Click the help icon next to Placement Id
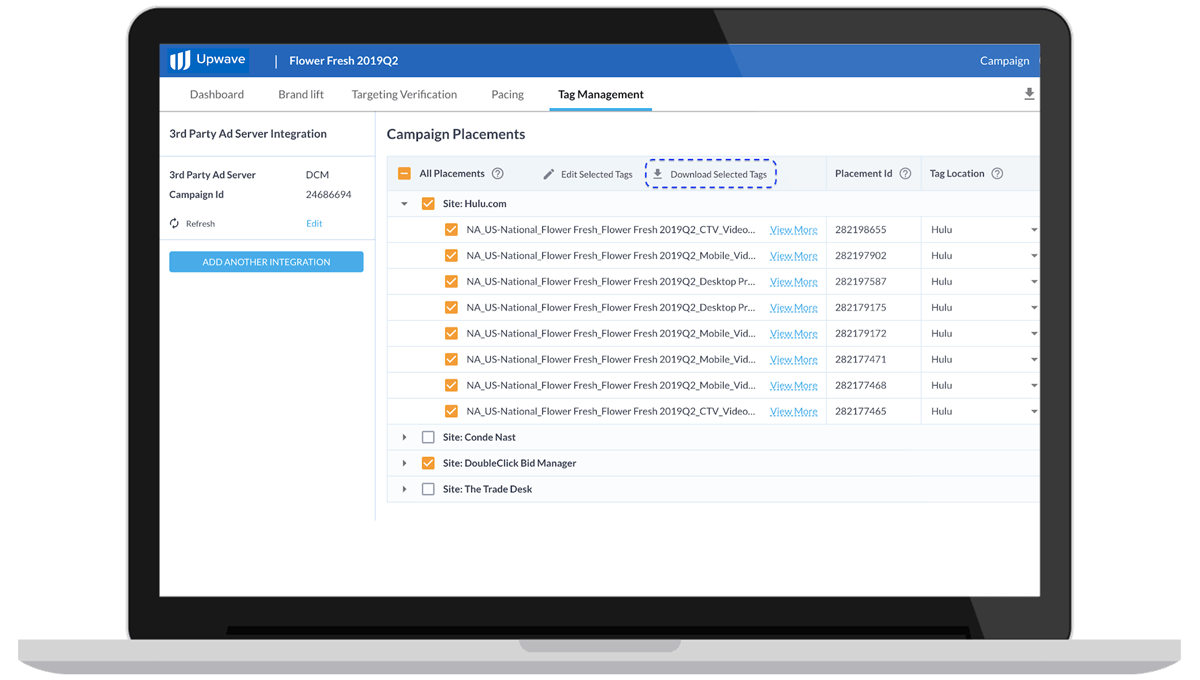Image resolution: width=1200 pixels, height=680 pixels. click(x=905, y=173)
